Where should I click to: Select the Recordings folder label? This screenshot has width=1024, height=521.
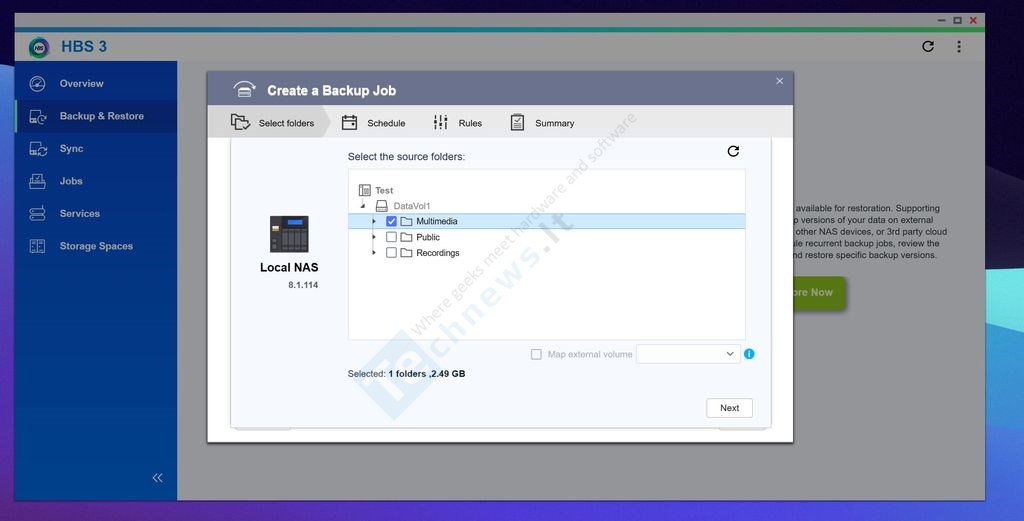(x=438, y=253)
